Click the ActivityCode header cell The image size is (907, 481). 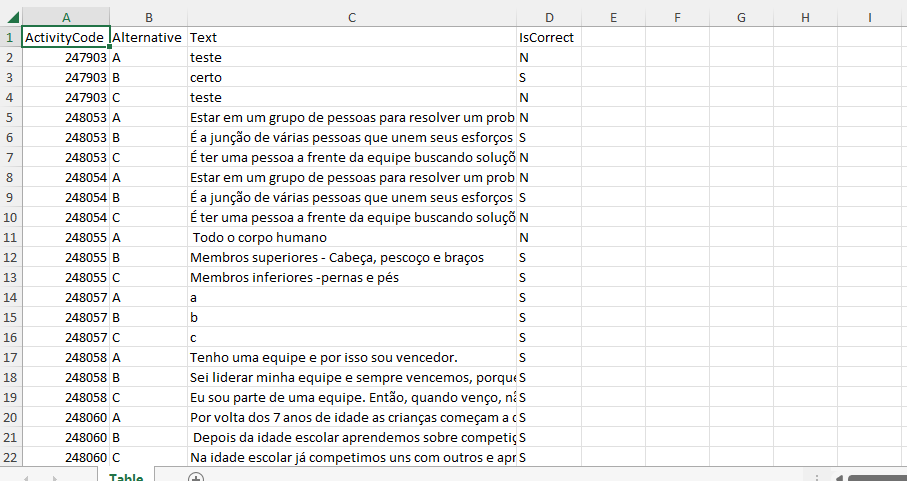pos(65,38)
